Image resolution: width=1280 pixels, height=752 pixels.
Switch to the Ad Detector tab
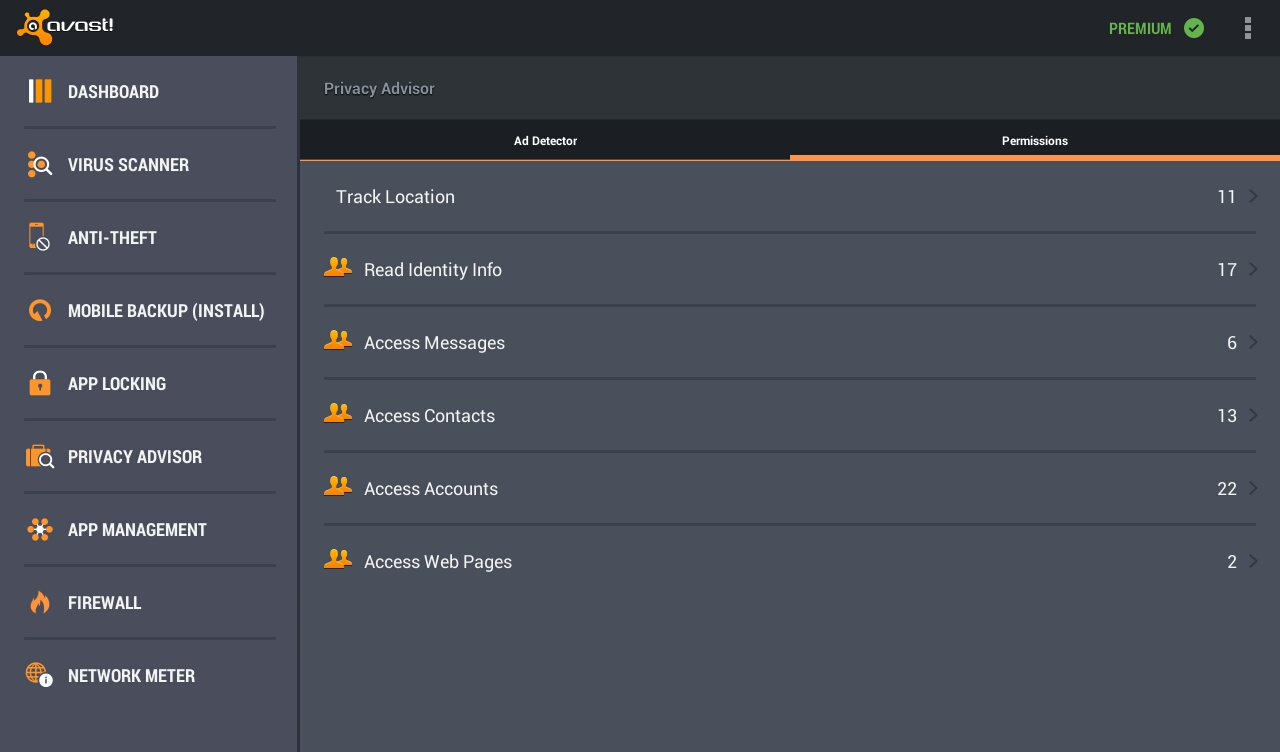pyautogui.click(x=545, y=141)
